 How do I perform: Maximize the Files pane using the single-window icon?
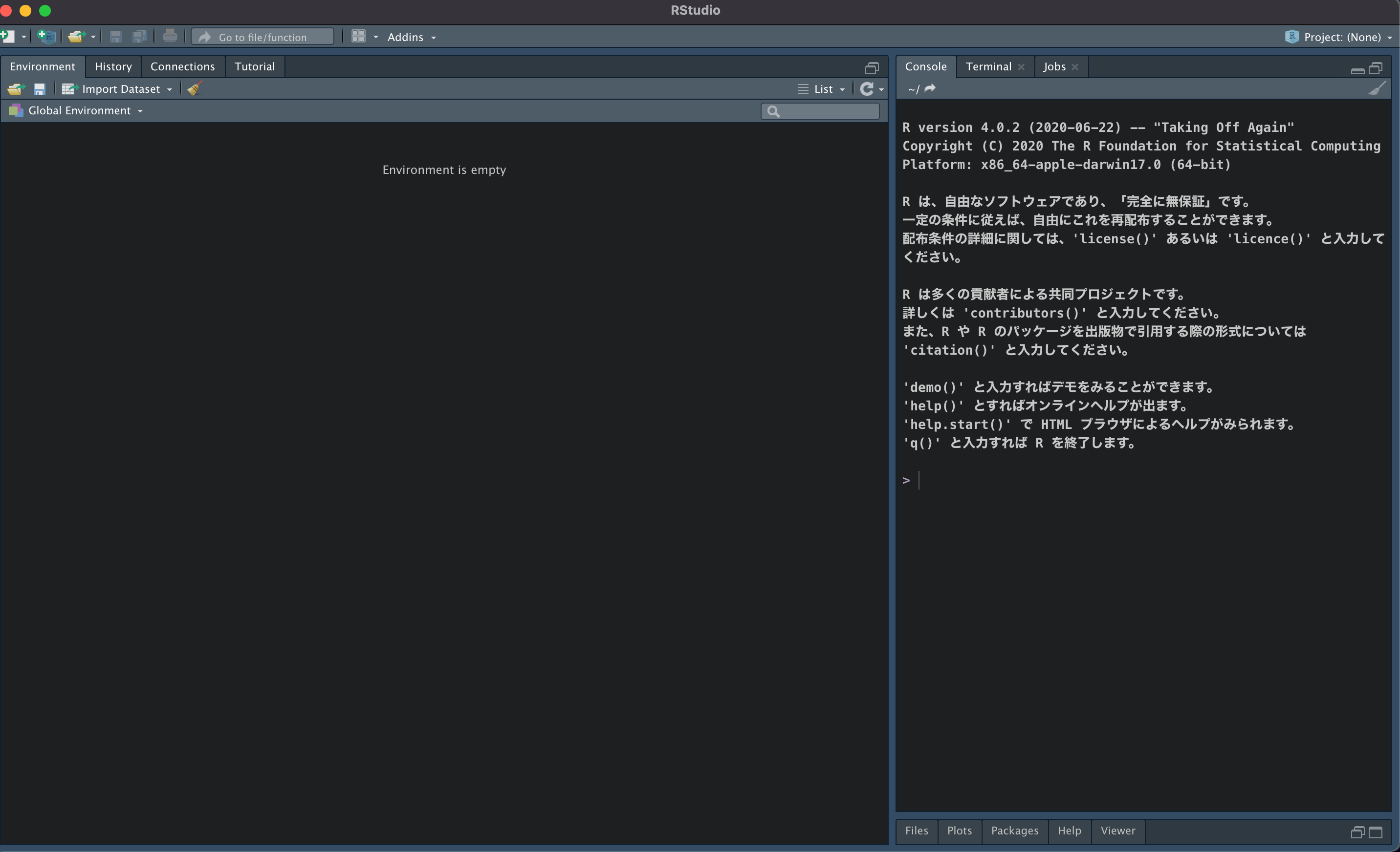point(1376,832)
